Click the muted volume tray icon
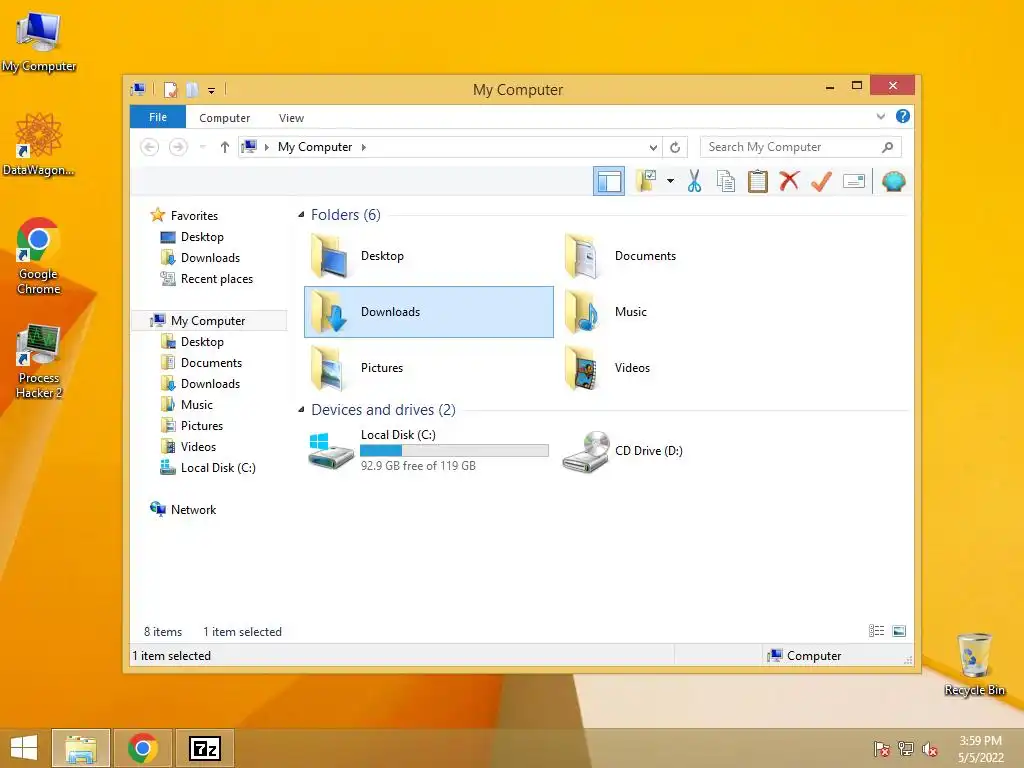Screen dimensions: 1024x768 point(929,749)
